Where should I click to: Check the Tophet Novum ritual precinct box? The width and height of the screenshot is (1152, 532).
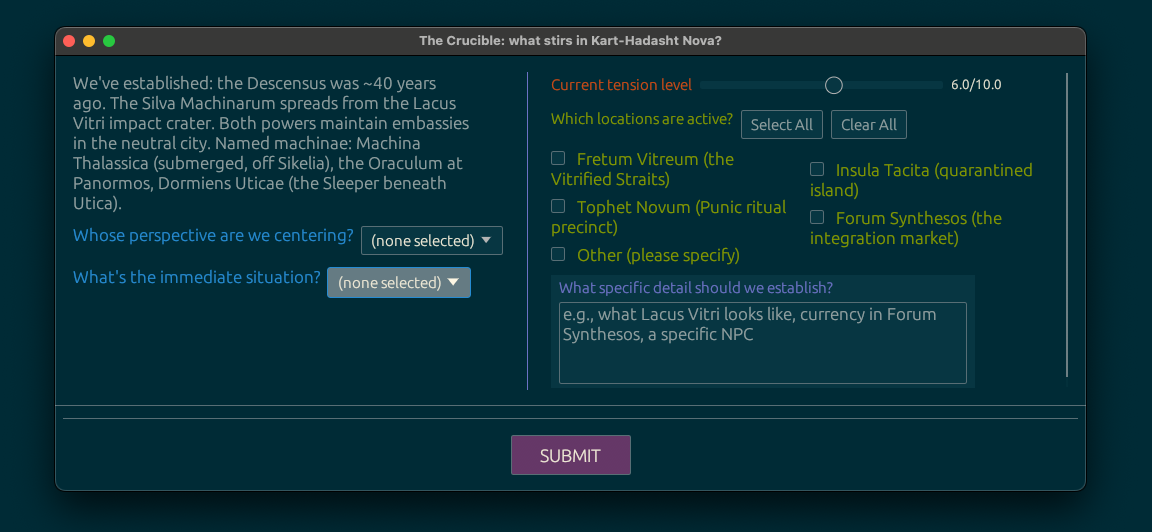coord(558,206)
